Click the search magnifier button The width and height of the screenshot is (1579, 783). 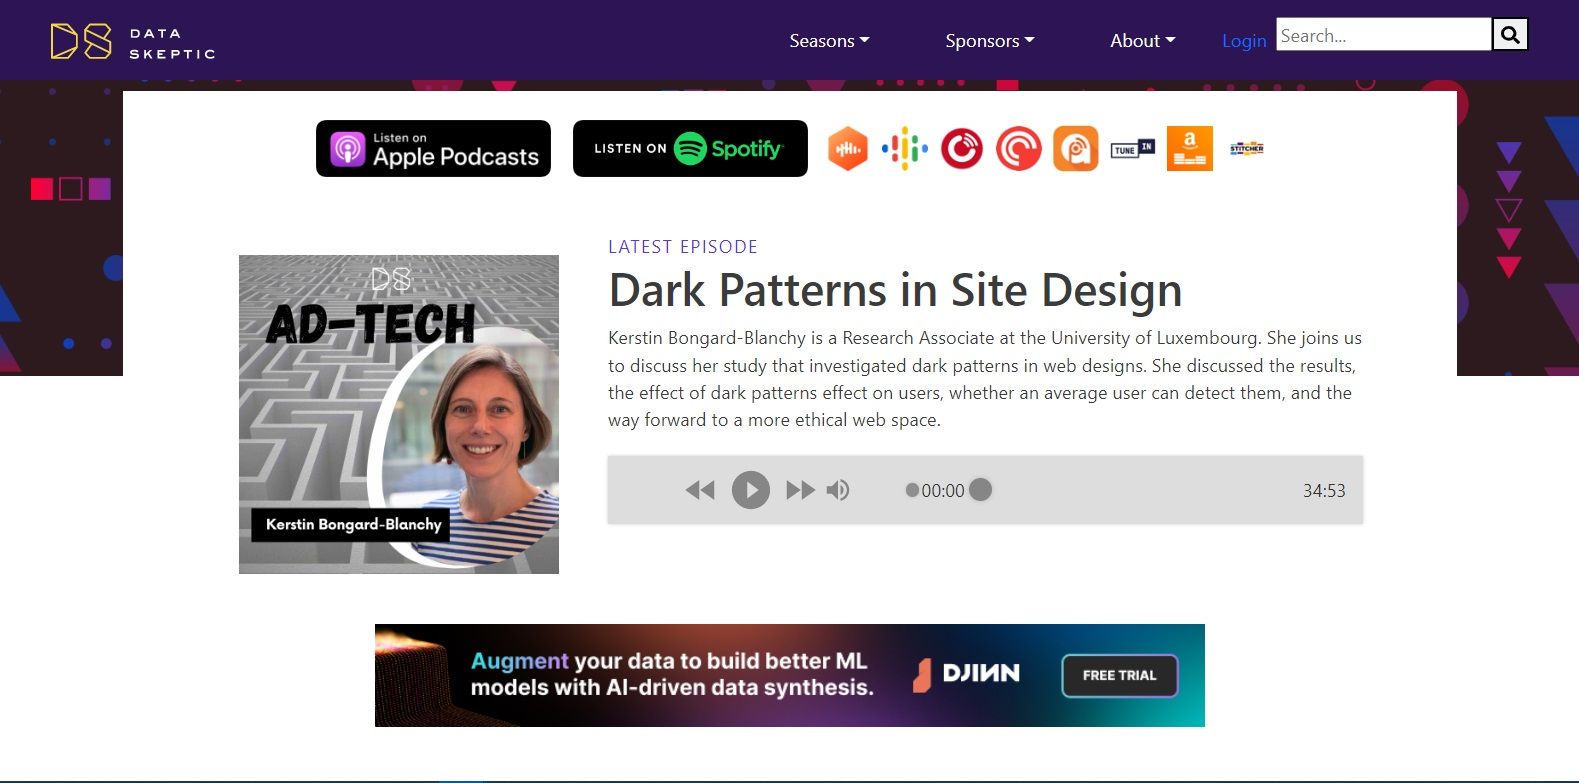pyautogui.click(x=1510, y=35)
